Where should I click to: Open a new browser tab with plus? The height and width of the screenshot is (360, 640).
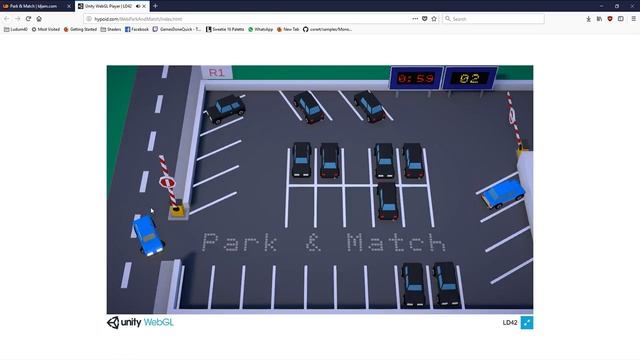(156, 6)
